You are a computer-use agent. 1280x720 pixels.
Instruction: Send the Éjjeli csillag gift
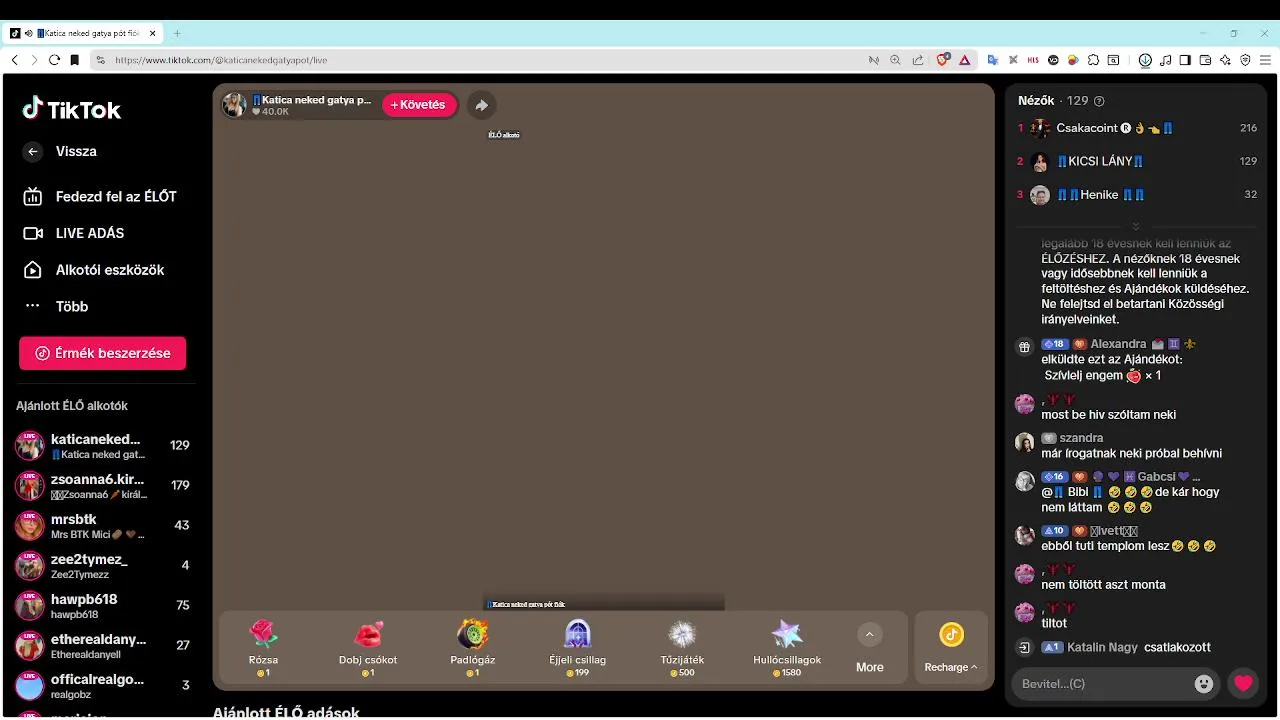(x=577, y=648)
